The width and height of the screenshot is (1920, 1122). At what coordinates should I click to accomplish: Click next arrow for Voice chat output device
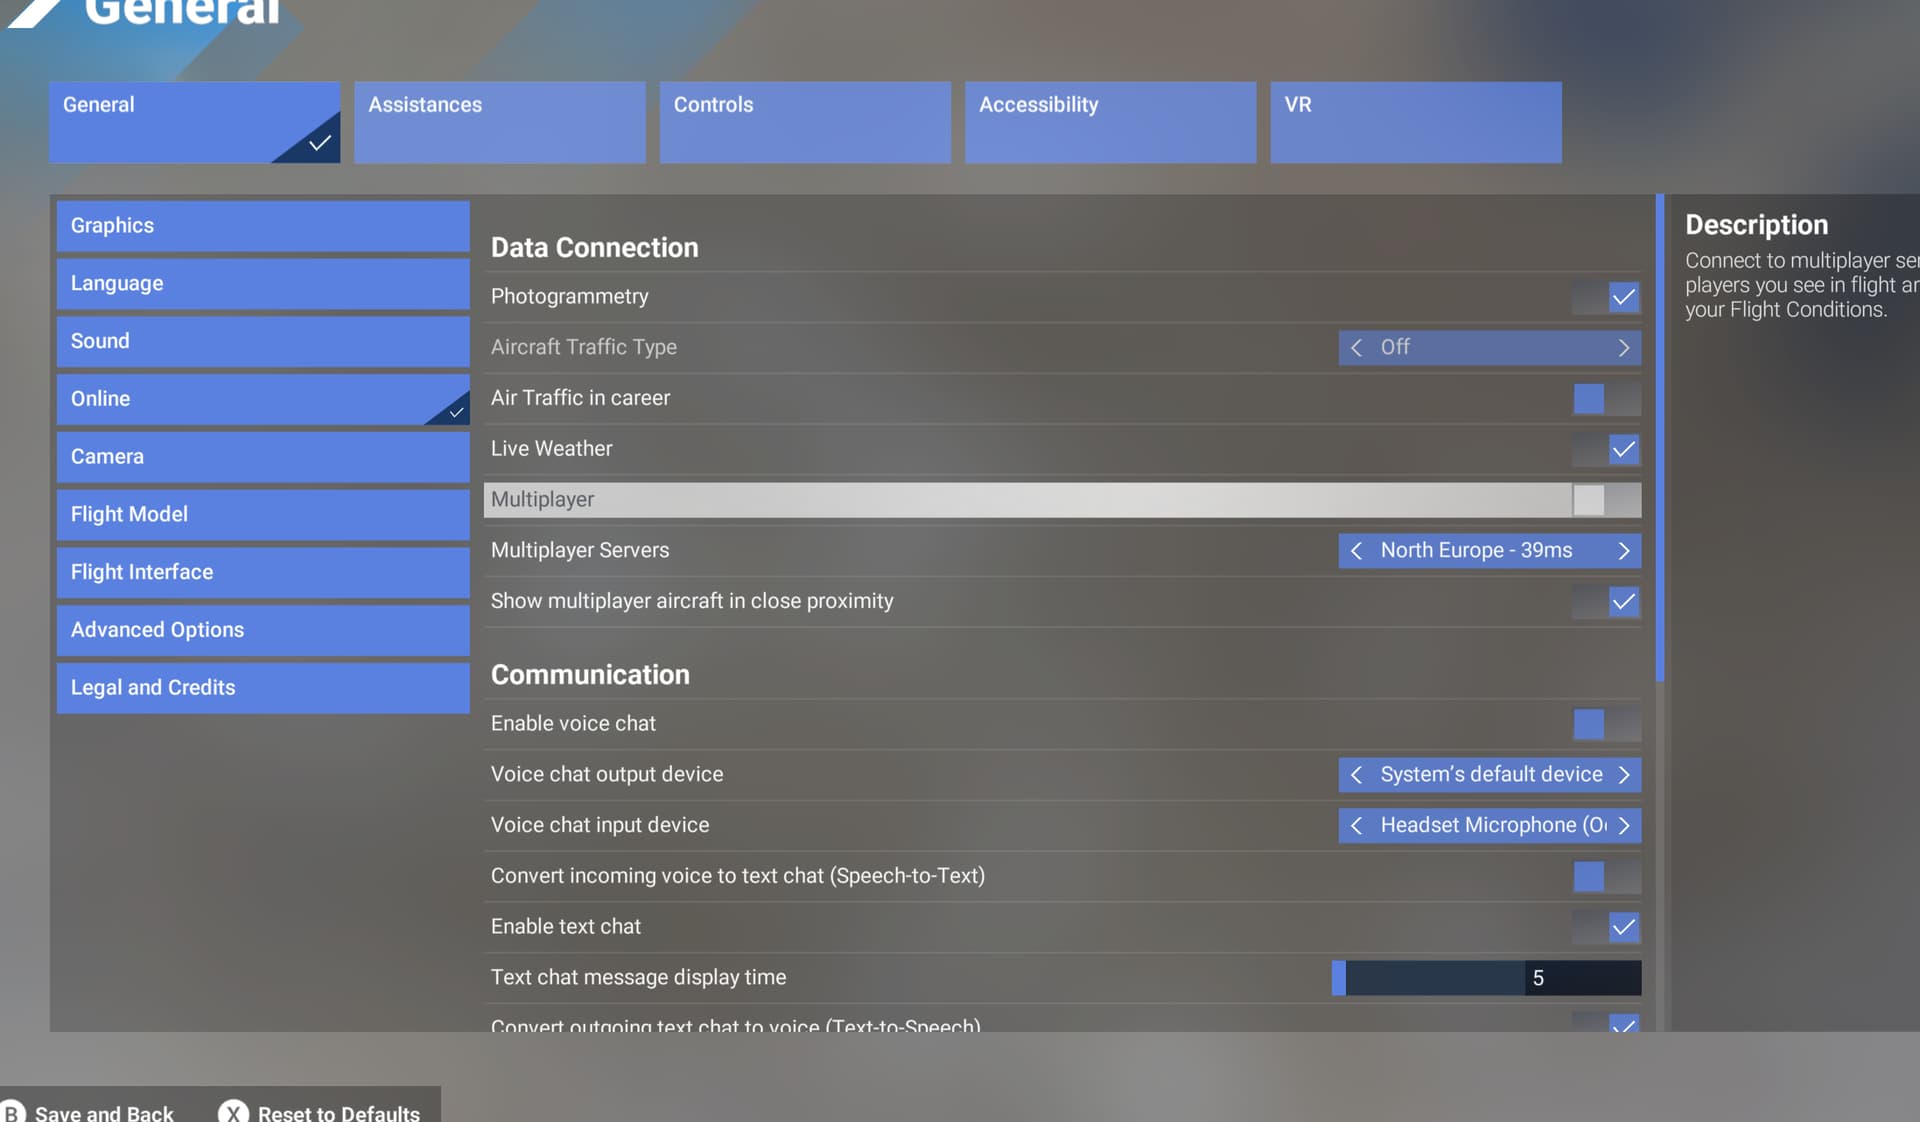[x=1623, y=775]
